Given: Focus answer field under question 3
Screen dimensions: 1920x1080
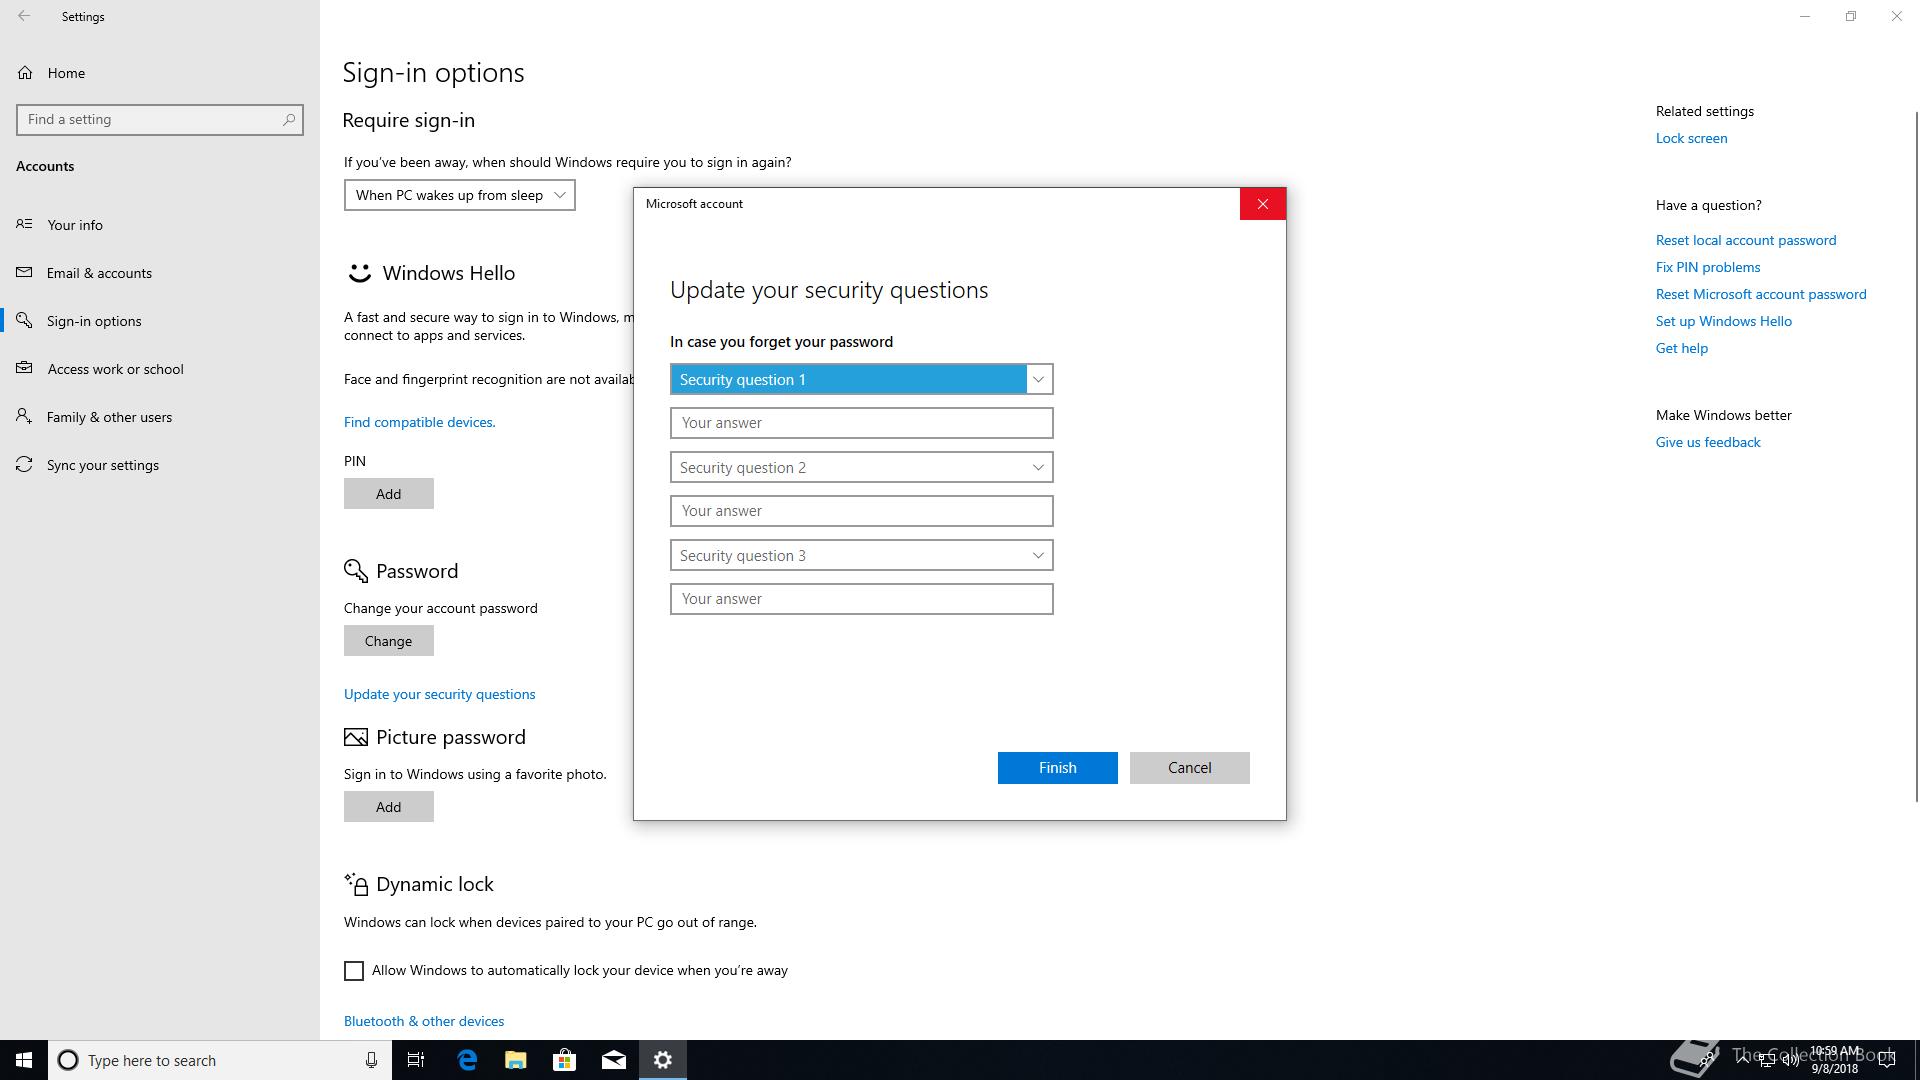Looking at the screenshot, I should coord(862,599).
